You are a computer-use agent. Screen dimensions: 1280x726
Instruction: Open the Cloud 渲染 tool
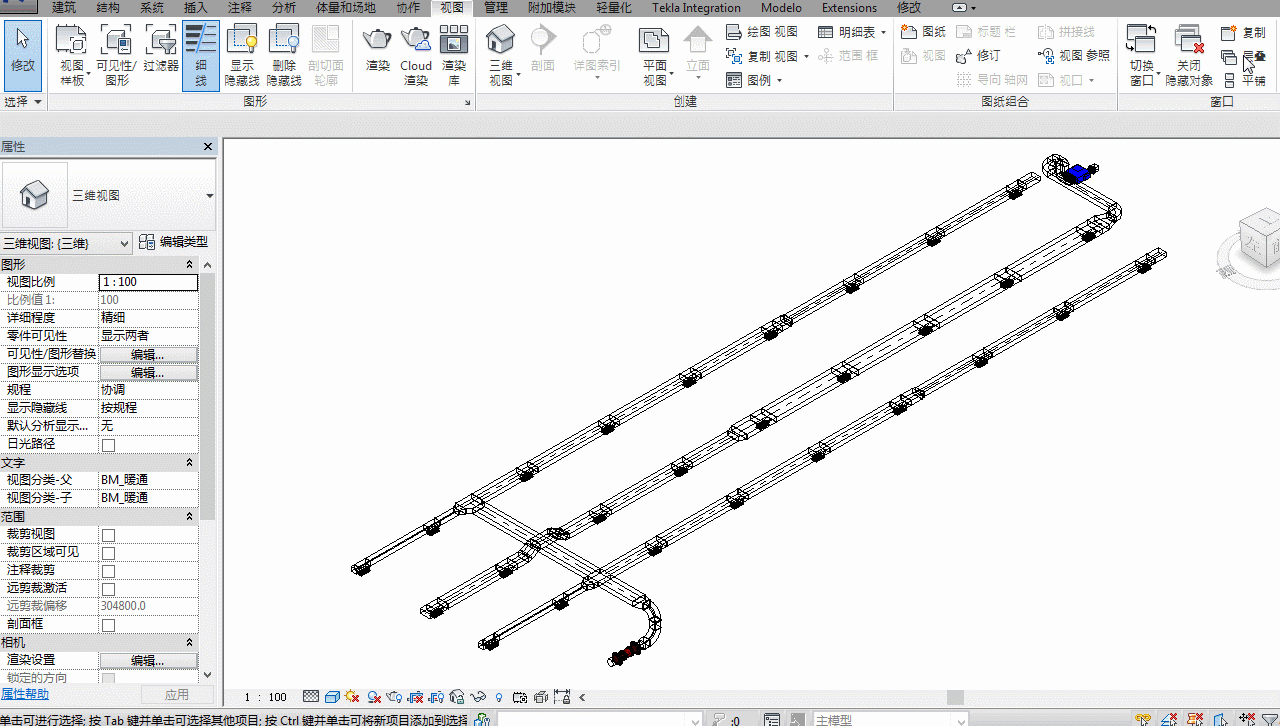tap(416, 55)
